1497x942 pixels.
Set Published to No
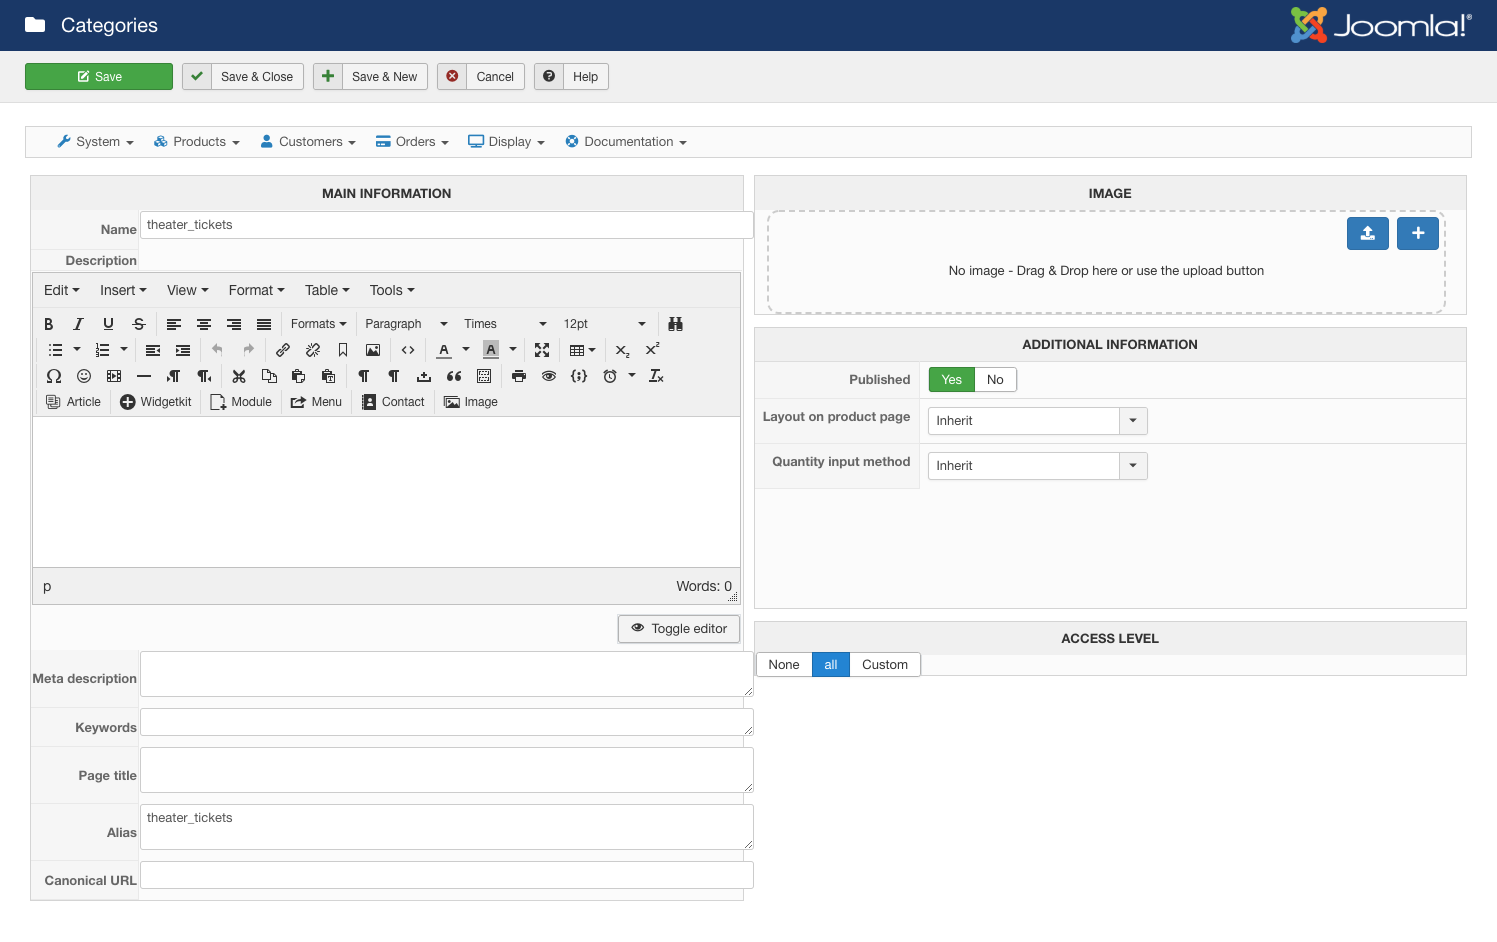coord(995,380)
